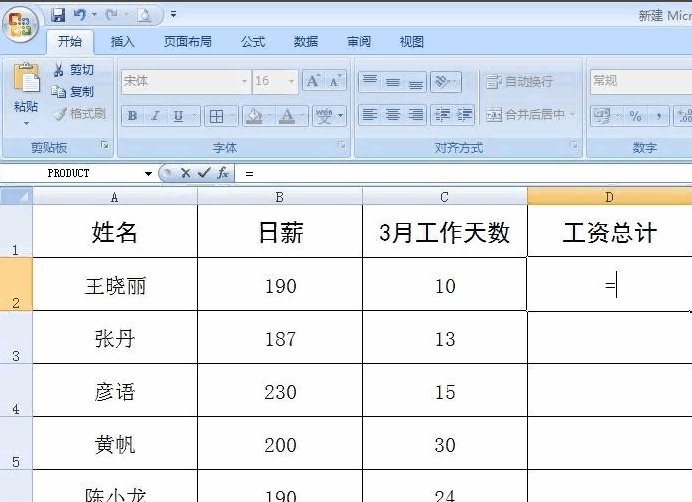Expand the 粘贴 dropdown arrow

coord(26,124)
